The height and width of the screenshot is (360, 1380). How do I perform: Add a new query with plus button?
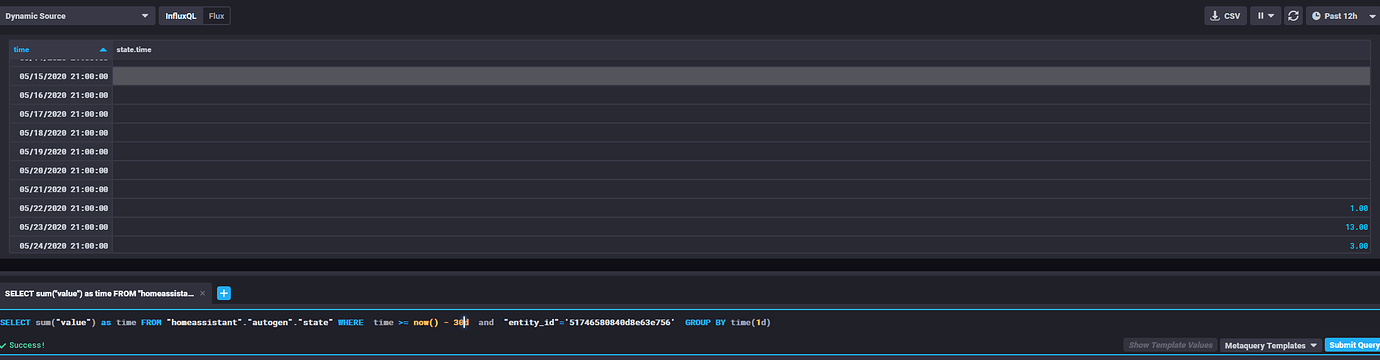224,293
